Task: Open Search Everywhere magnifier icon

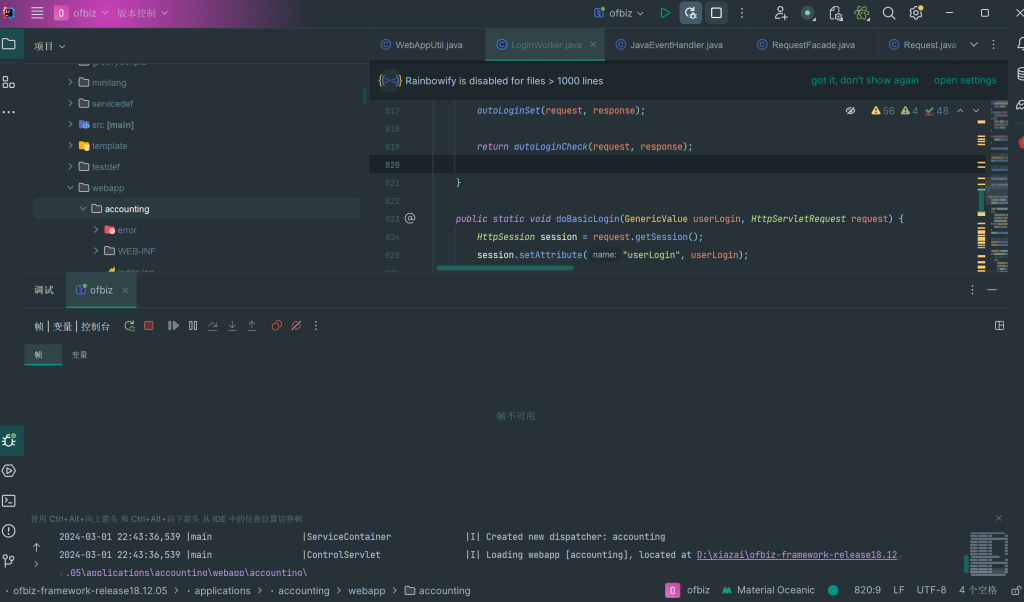Action: click(x=889, y=13)
